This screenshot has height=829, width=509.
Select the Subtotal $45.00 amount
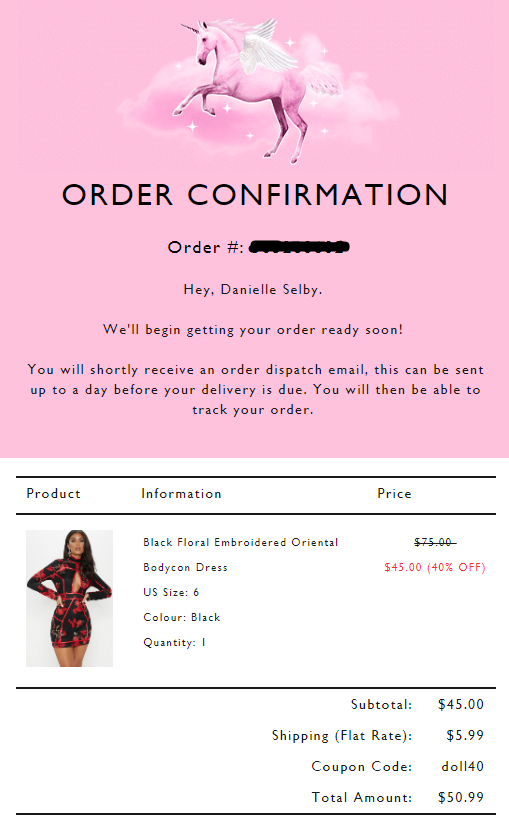point(461,704)
